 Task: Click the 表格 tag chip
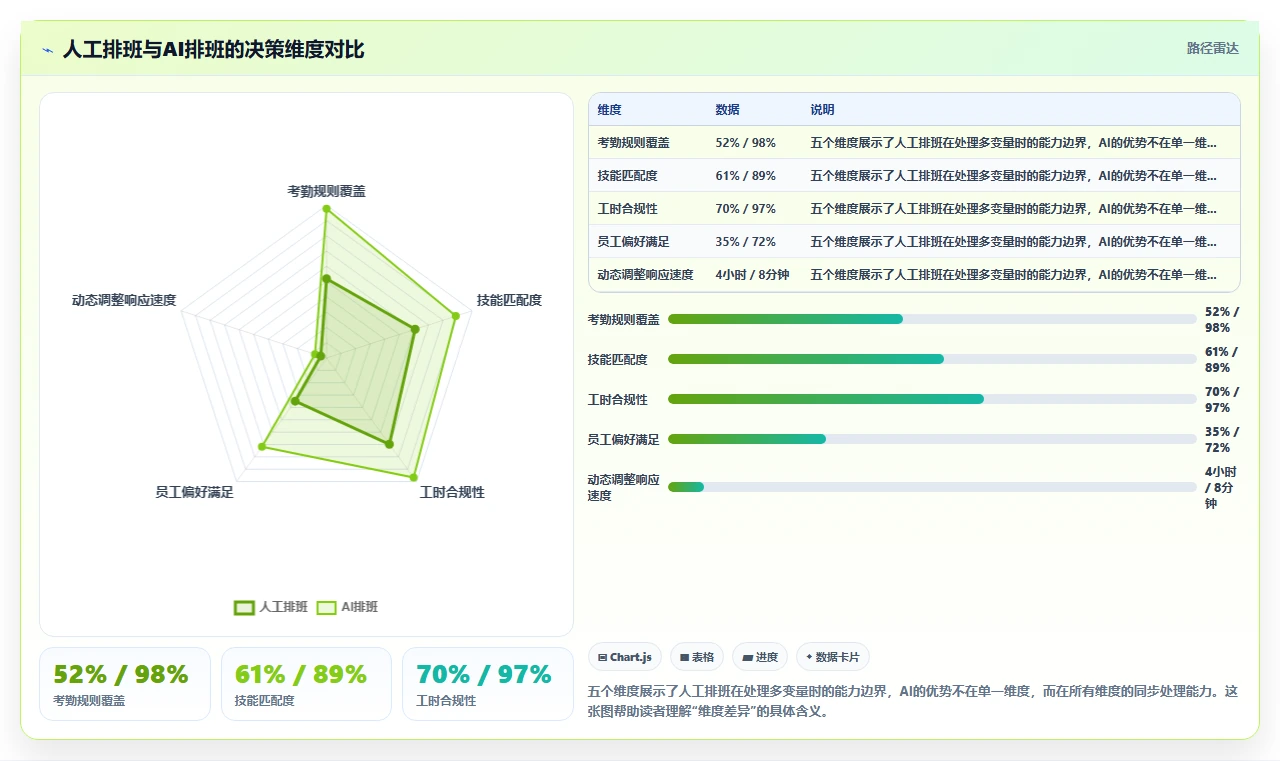pyautogui.click(x=697, y=657)
